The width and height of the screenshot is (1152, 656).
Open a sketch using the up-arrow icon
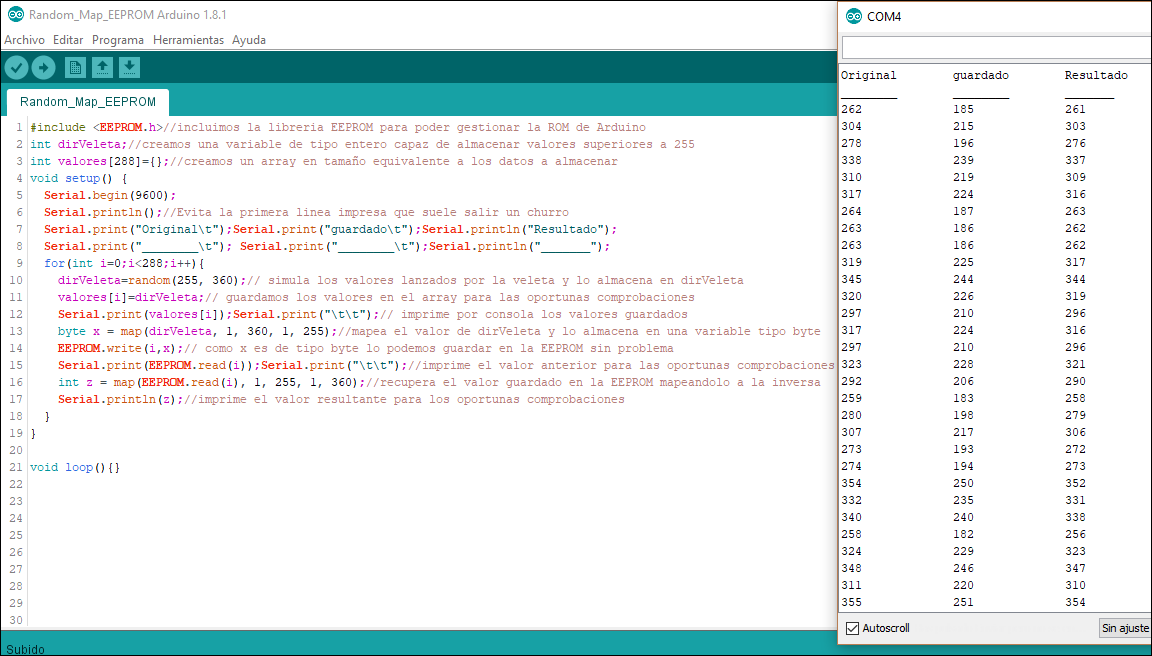pos(102,67)
